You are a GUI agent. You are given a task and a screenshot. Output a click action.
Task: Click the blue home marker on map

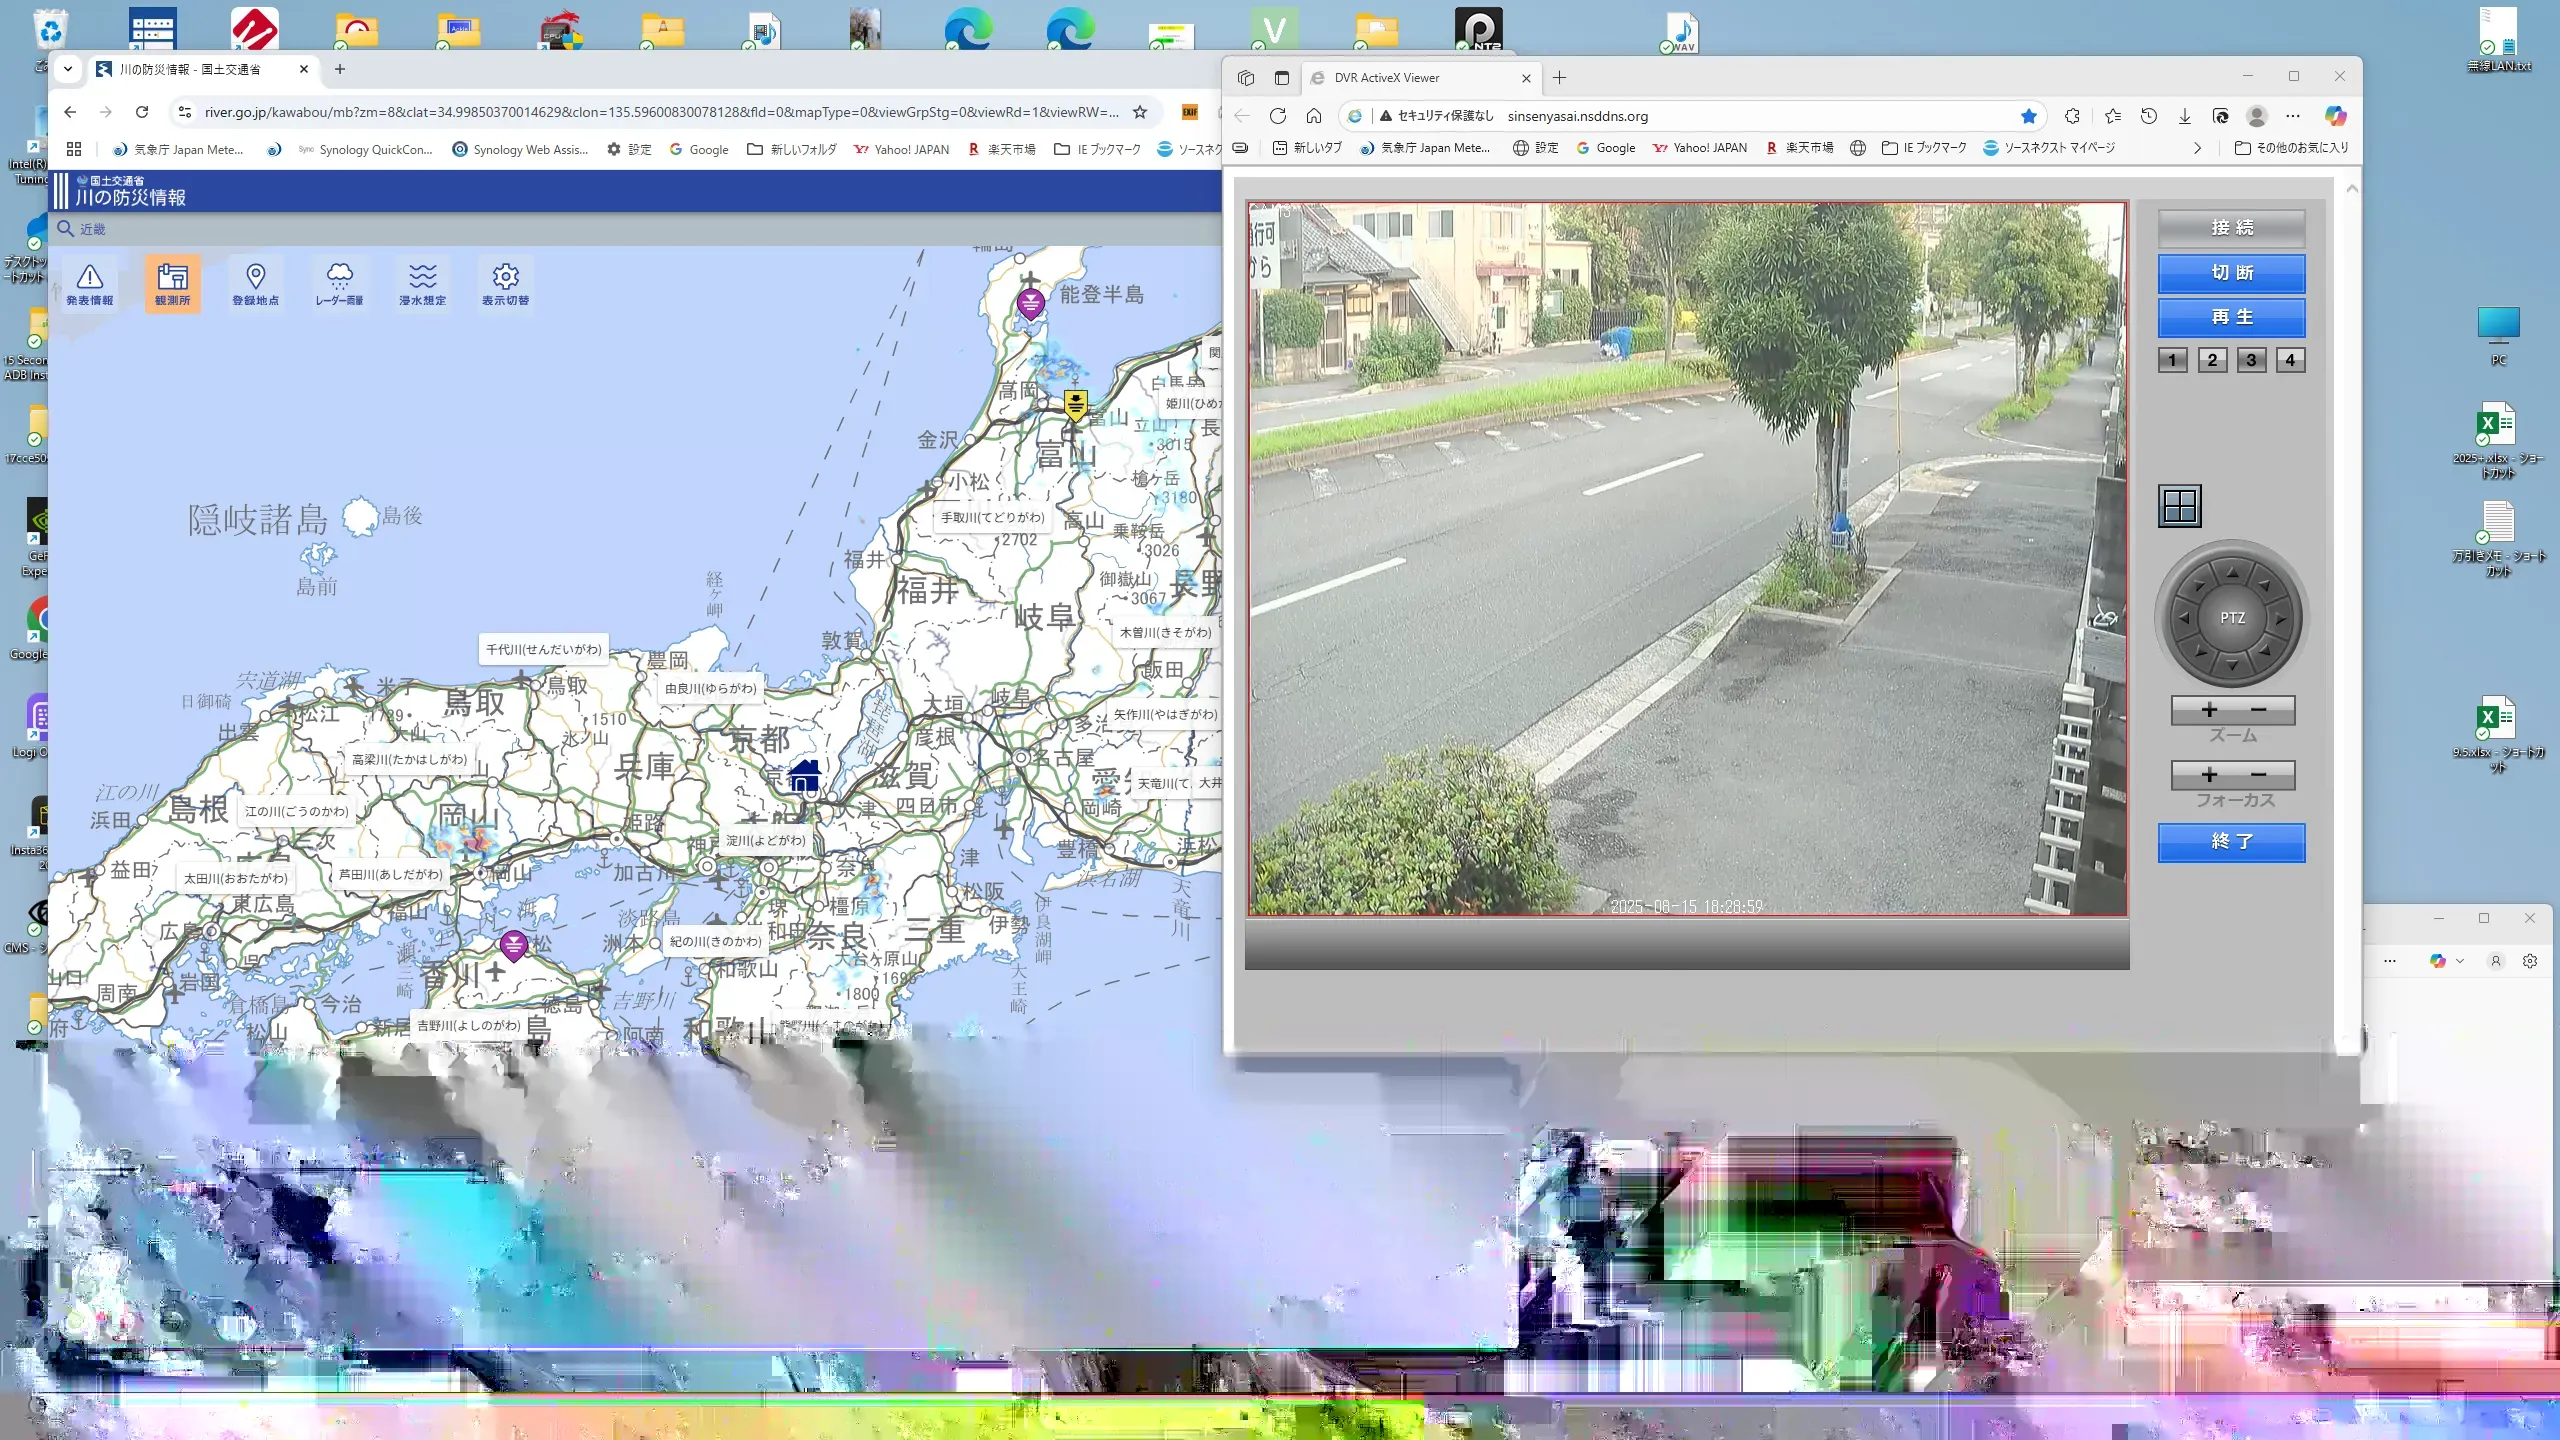[x=805, y=775]
